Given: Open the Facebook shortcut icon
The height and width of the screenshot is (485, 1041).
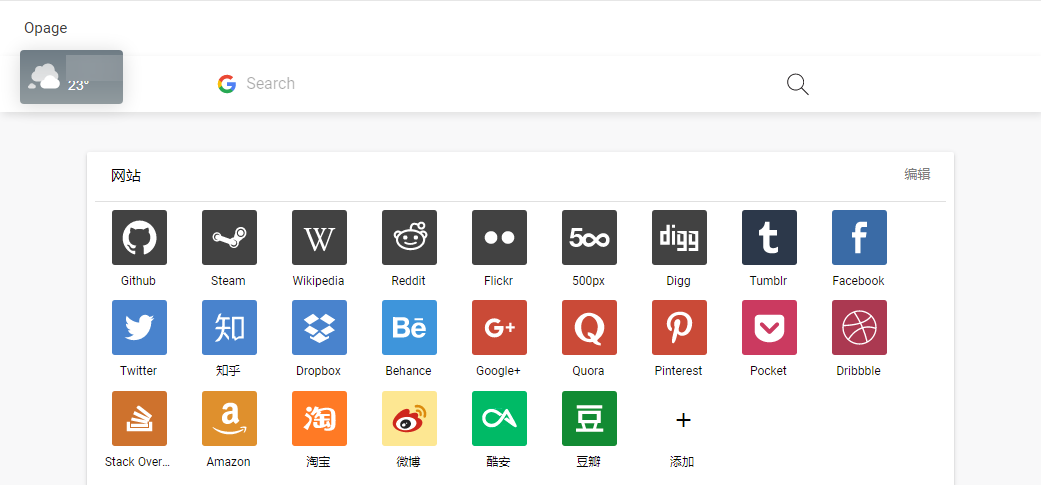Looking at the screenshot, I should click(859, 238).
